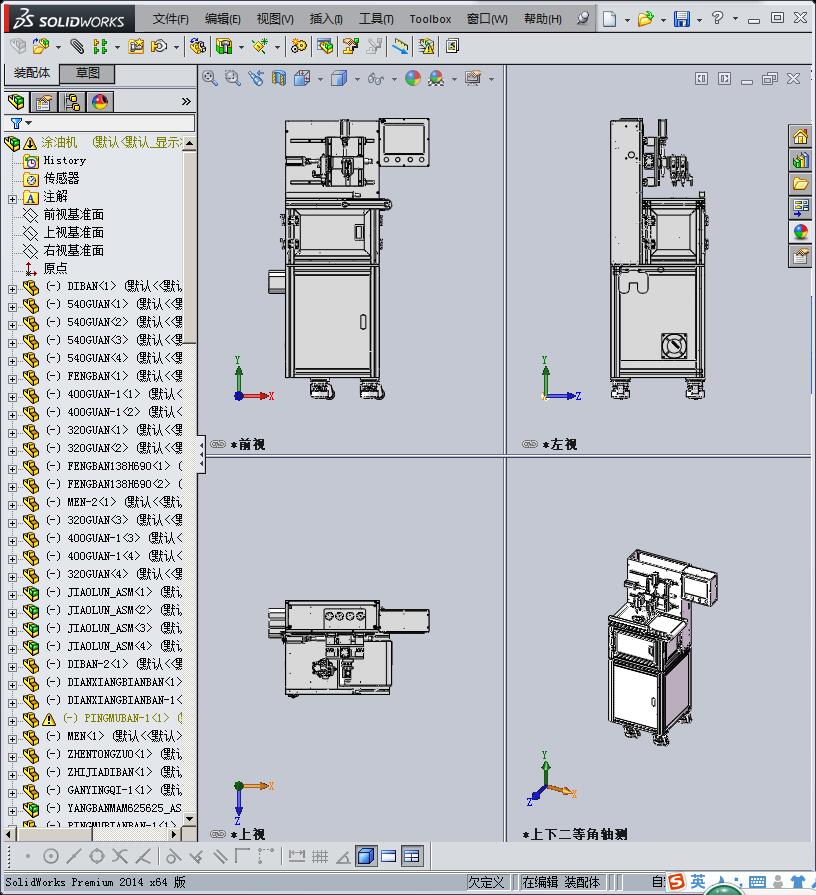Open the 文件(F) menu
This screenshot has height=895, width=816.
tap(170, 19)
